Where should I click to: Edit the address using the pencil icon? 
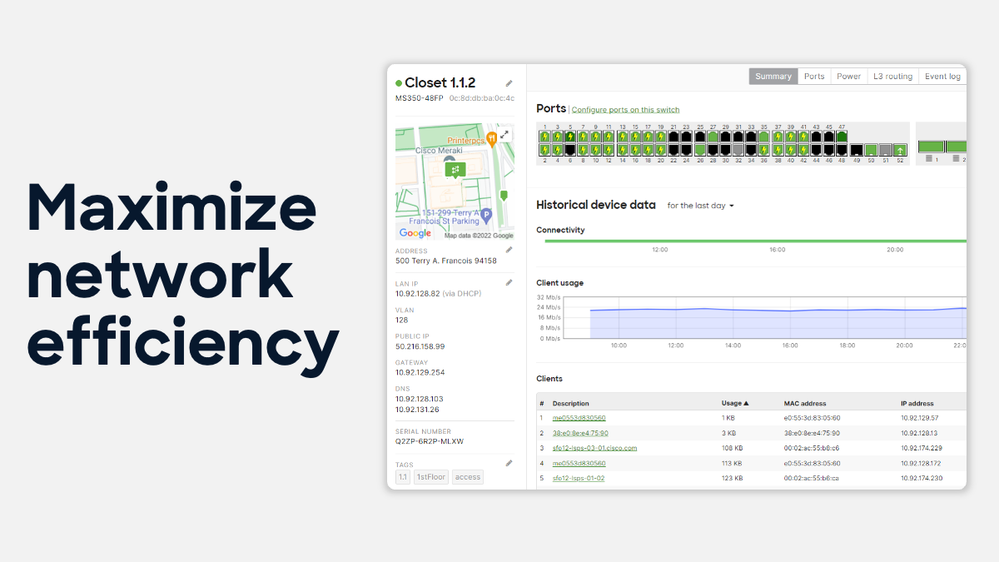point(508,250)
